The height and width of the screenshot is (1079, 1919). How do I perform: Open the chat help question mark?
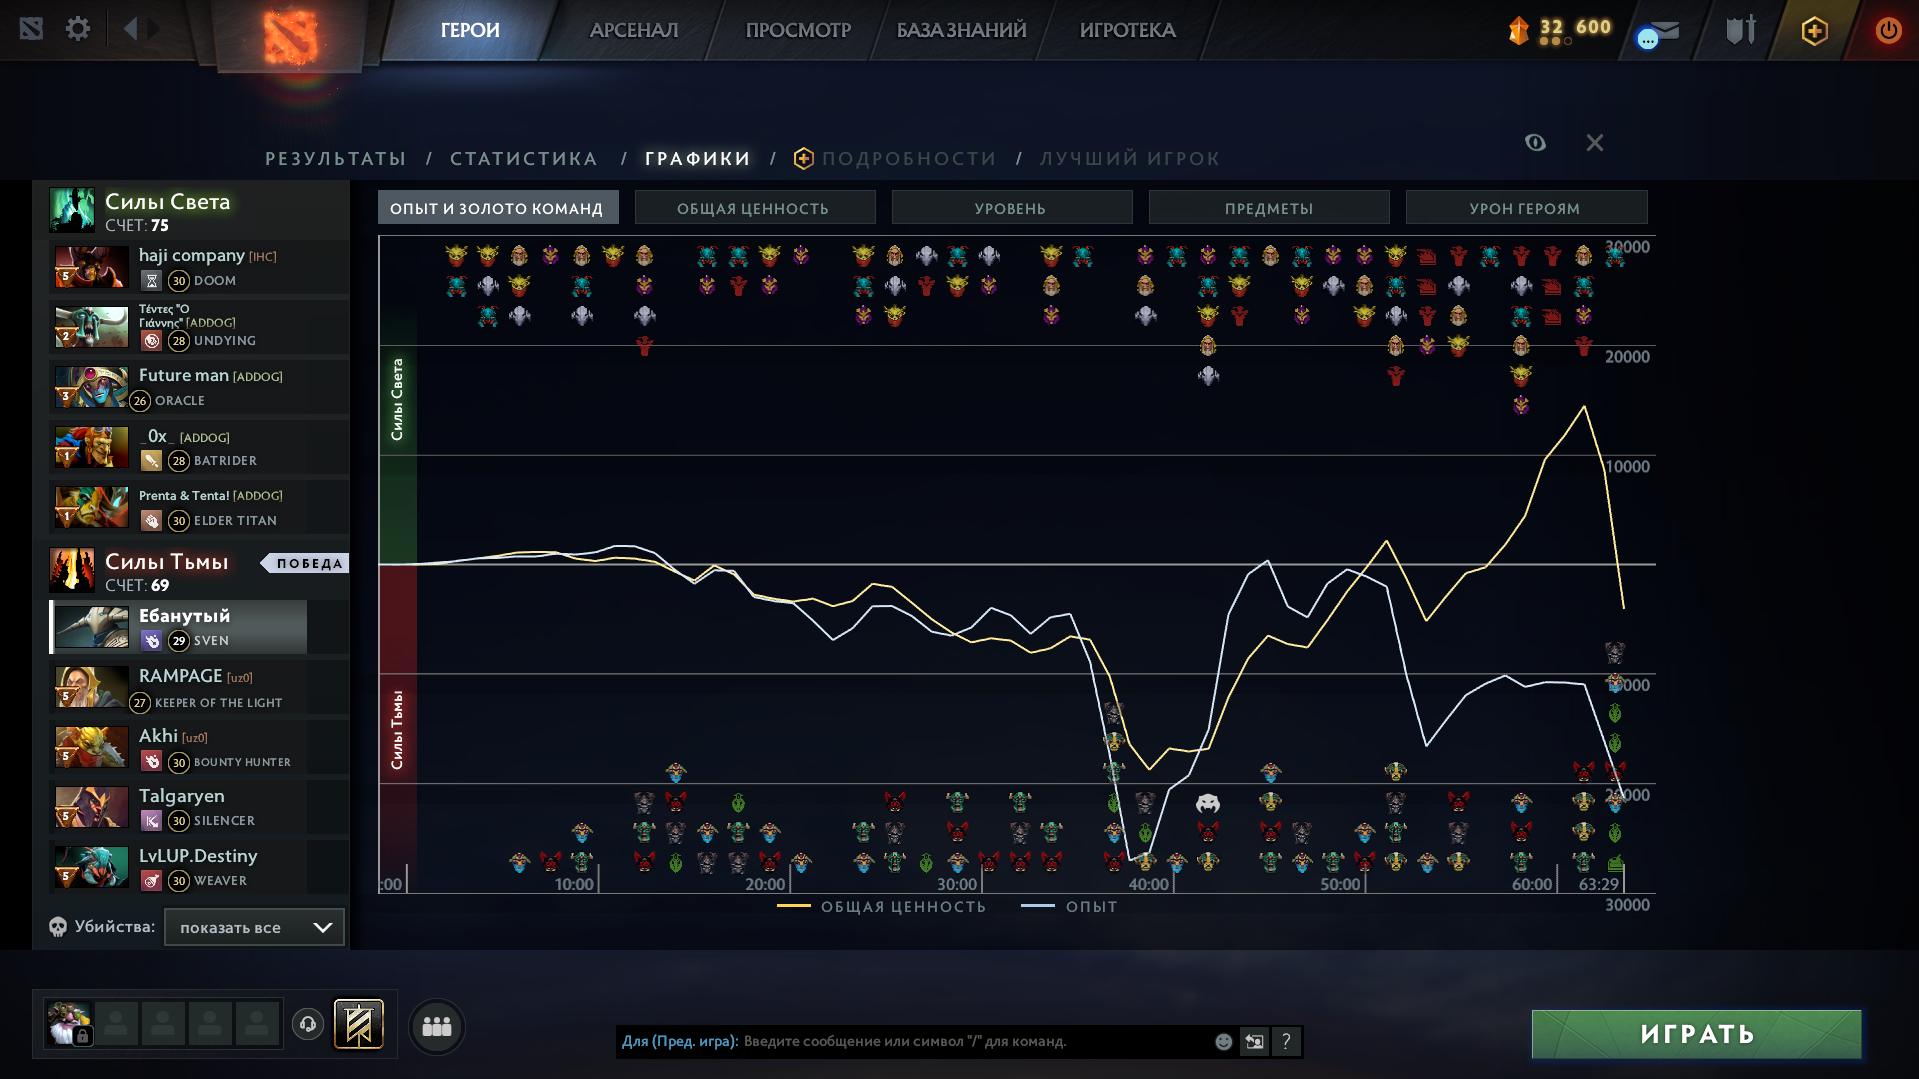[x=1286, y=1041]
